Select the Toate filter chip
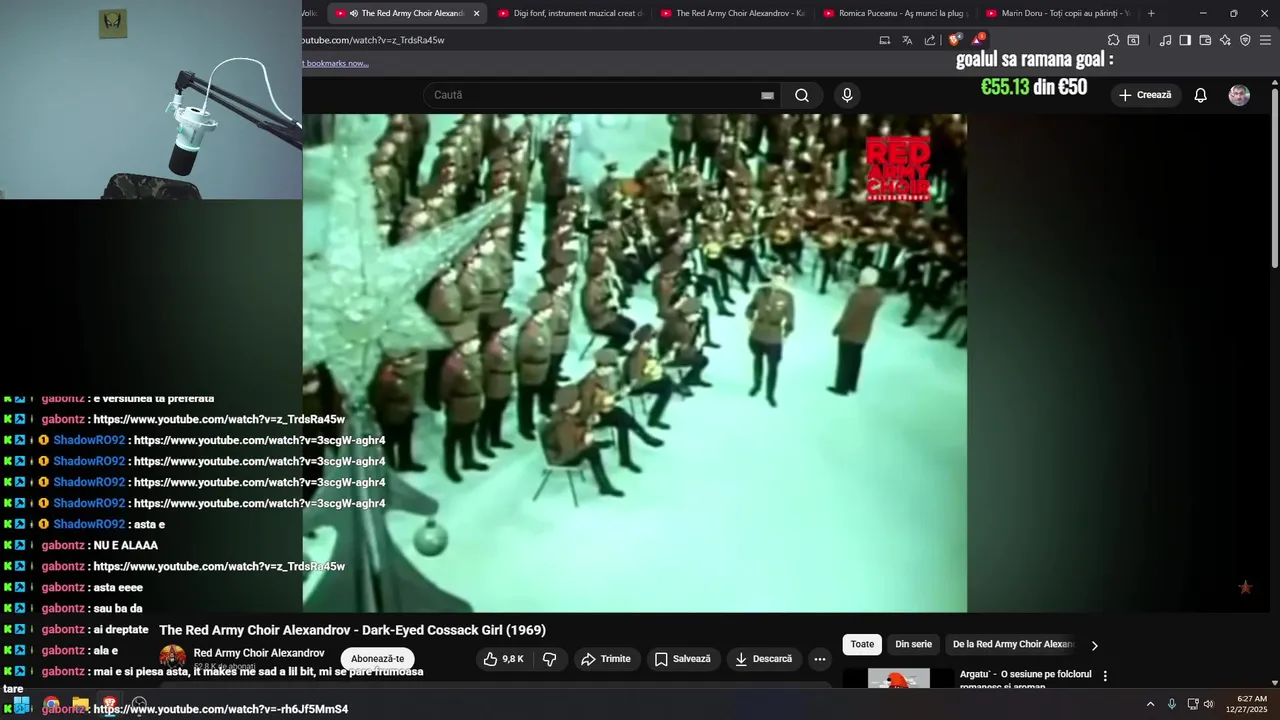Screen dimensions: 1280x720 point(862,645)
